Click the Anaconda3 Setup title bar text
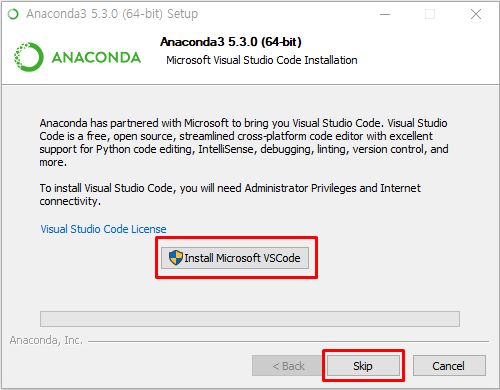The image size is (500, 390). (112, 14)
